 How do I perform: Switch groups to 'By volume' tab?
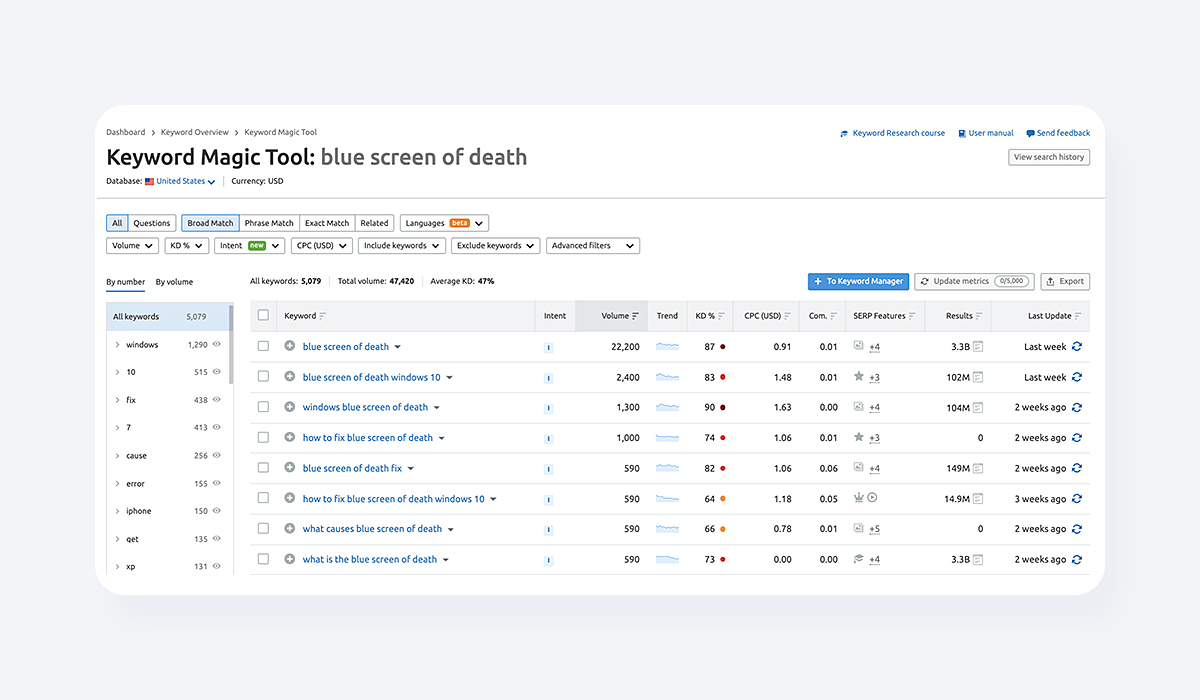pyautogui.click(x=175, y=282)
